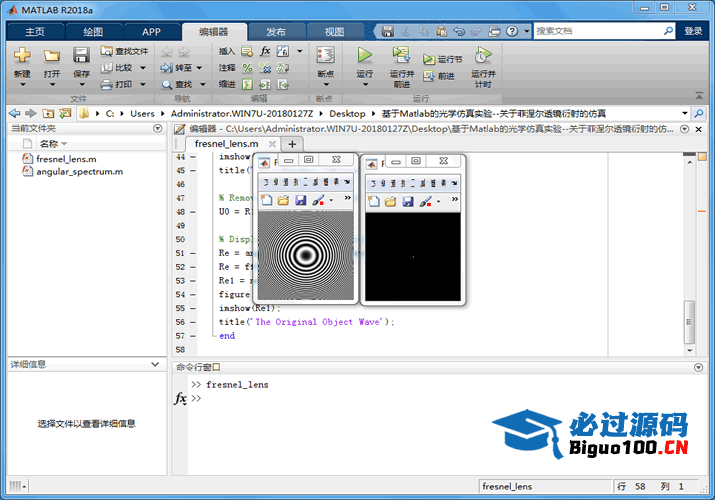Viewport: 715px width, 500px height.
Task: Click the Open (打开) folder icon
Action: (x=52, y=56)
